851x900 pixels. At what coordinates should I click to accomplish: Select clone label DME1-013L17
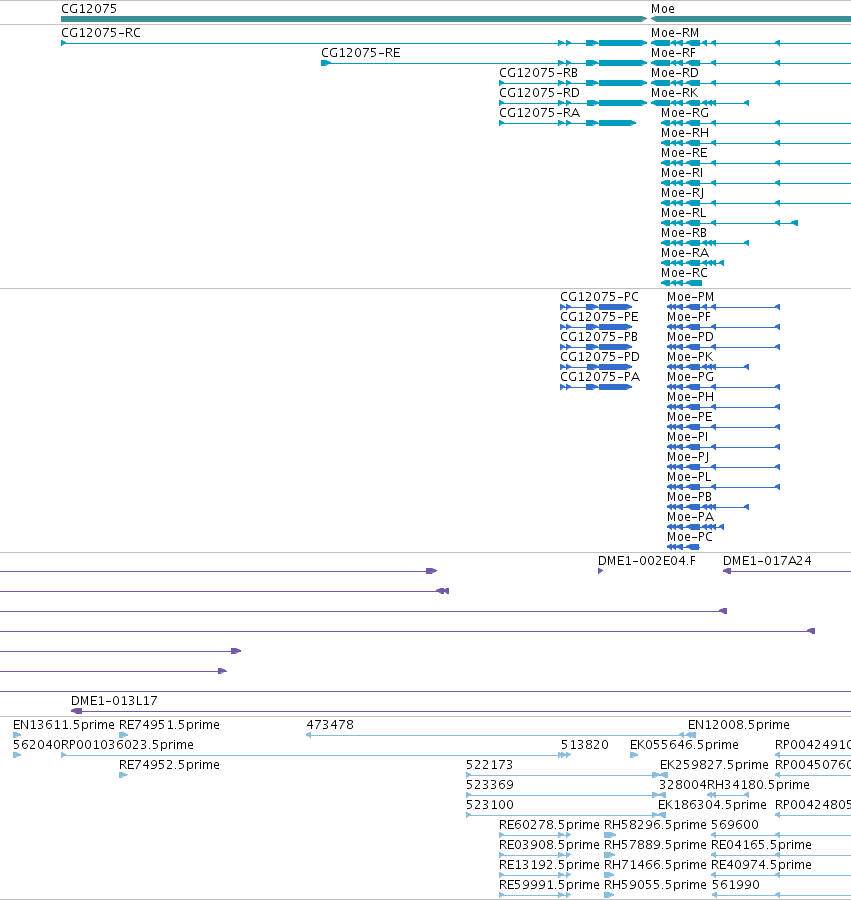pos(114,701)
